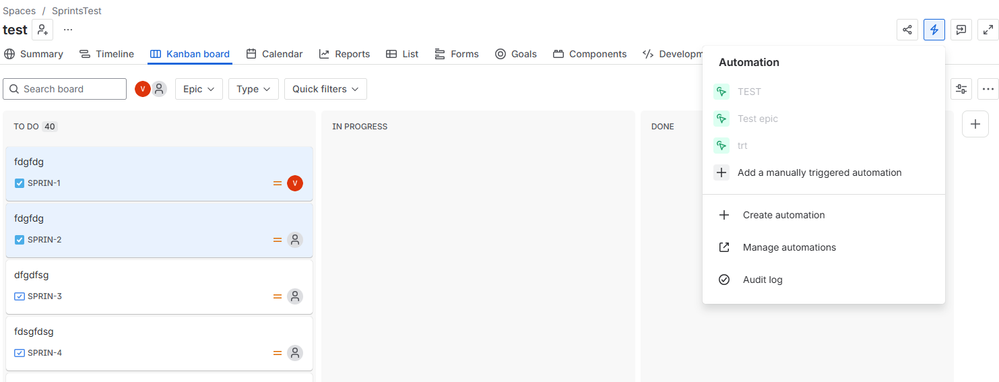Click the unassigned avatar on SPRIN-2 card
The width and height of the screenshot is (999, 382).
click(294, 240)
